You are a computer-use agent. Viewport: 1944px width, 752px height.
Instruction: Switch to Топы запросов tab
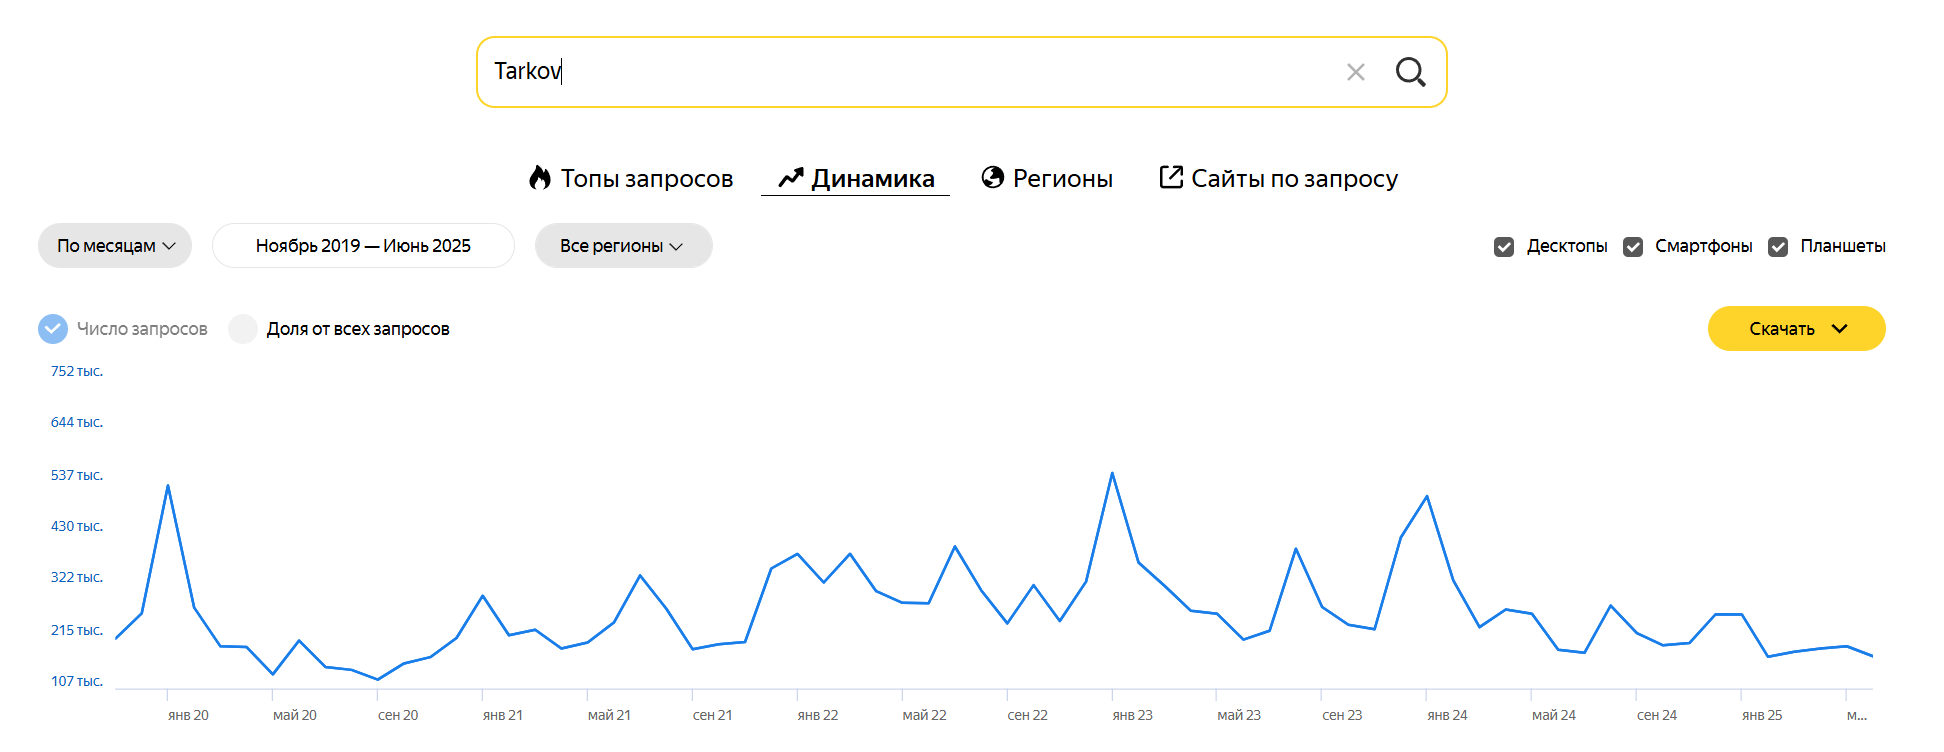646,179
